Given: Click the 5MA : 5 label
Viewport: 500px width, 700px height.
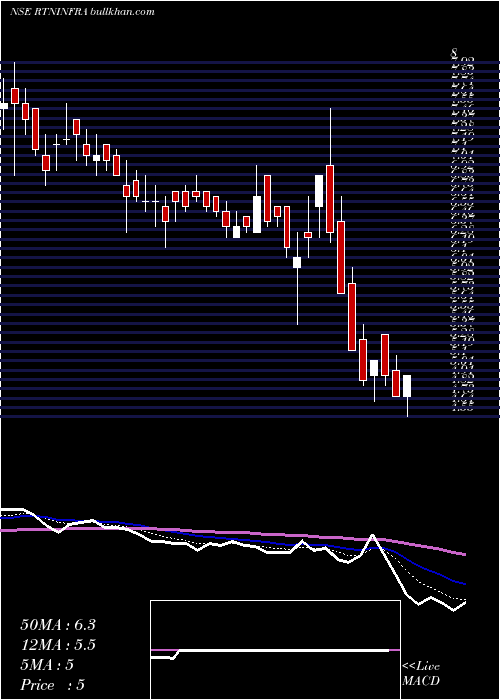Looking at the screenshot, I should tap(47, 665).
